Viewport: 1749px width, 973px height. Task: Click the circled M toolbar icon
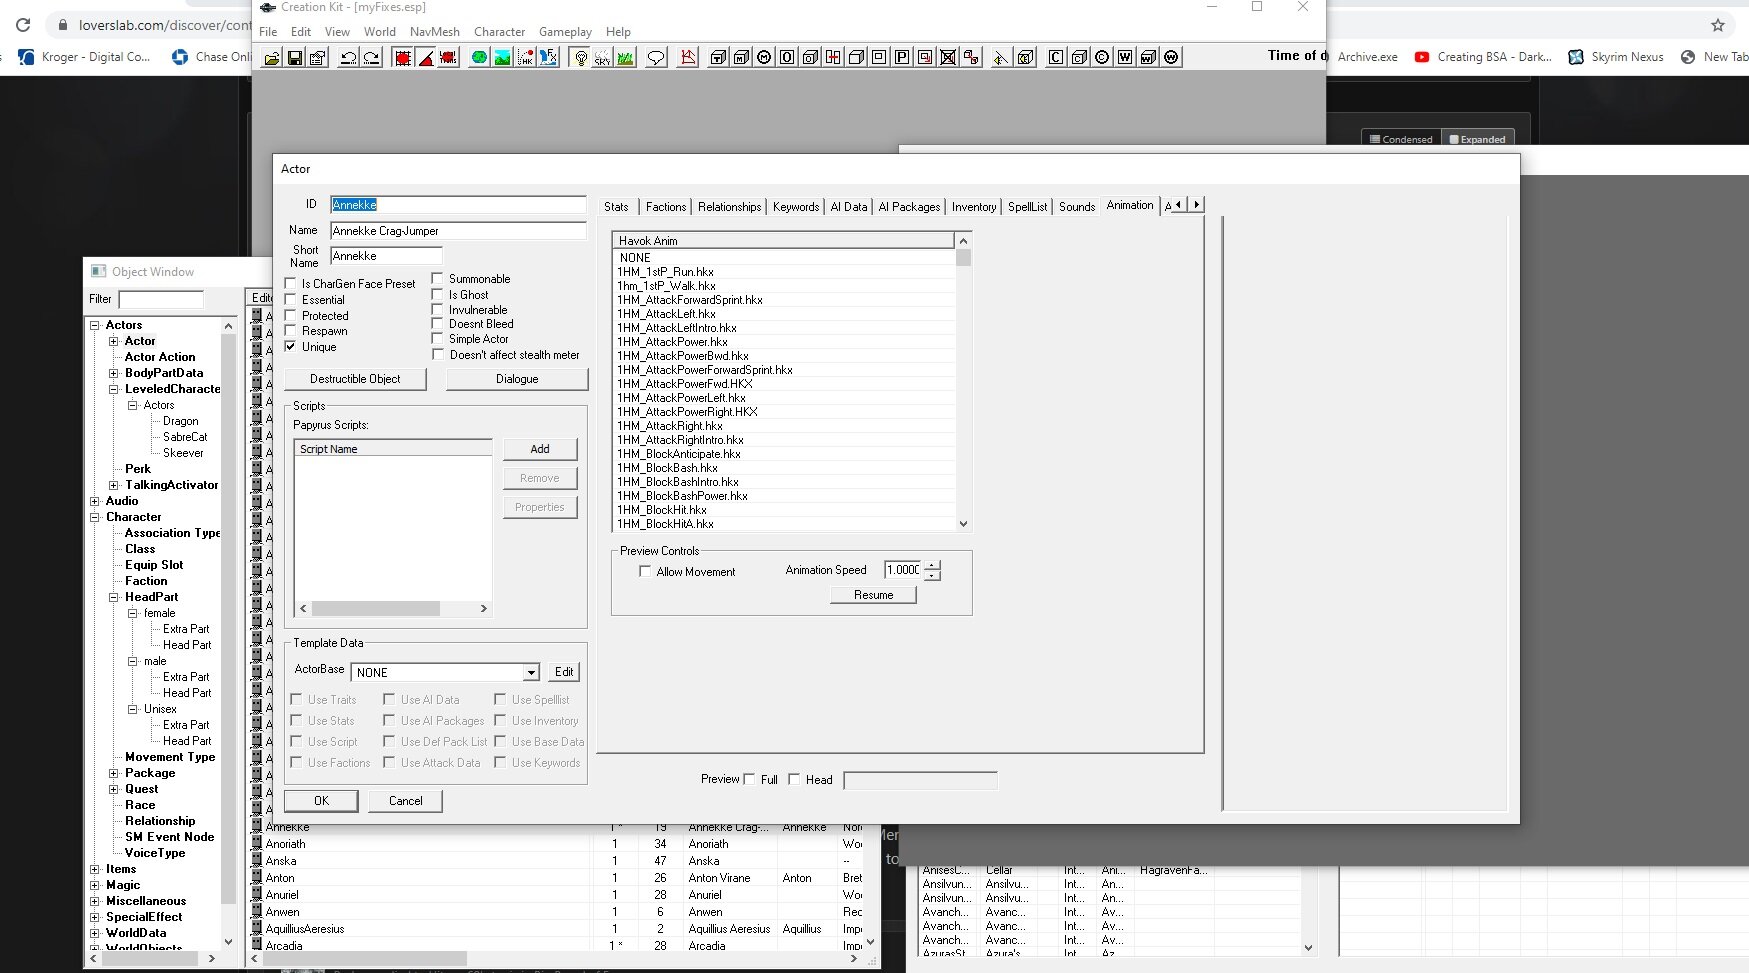(x=765, y=58)
